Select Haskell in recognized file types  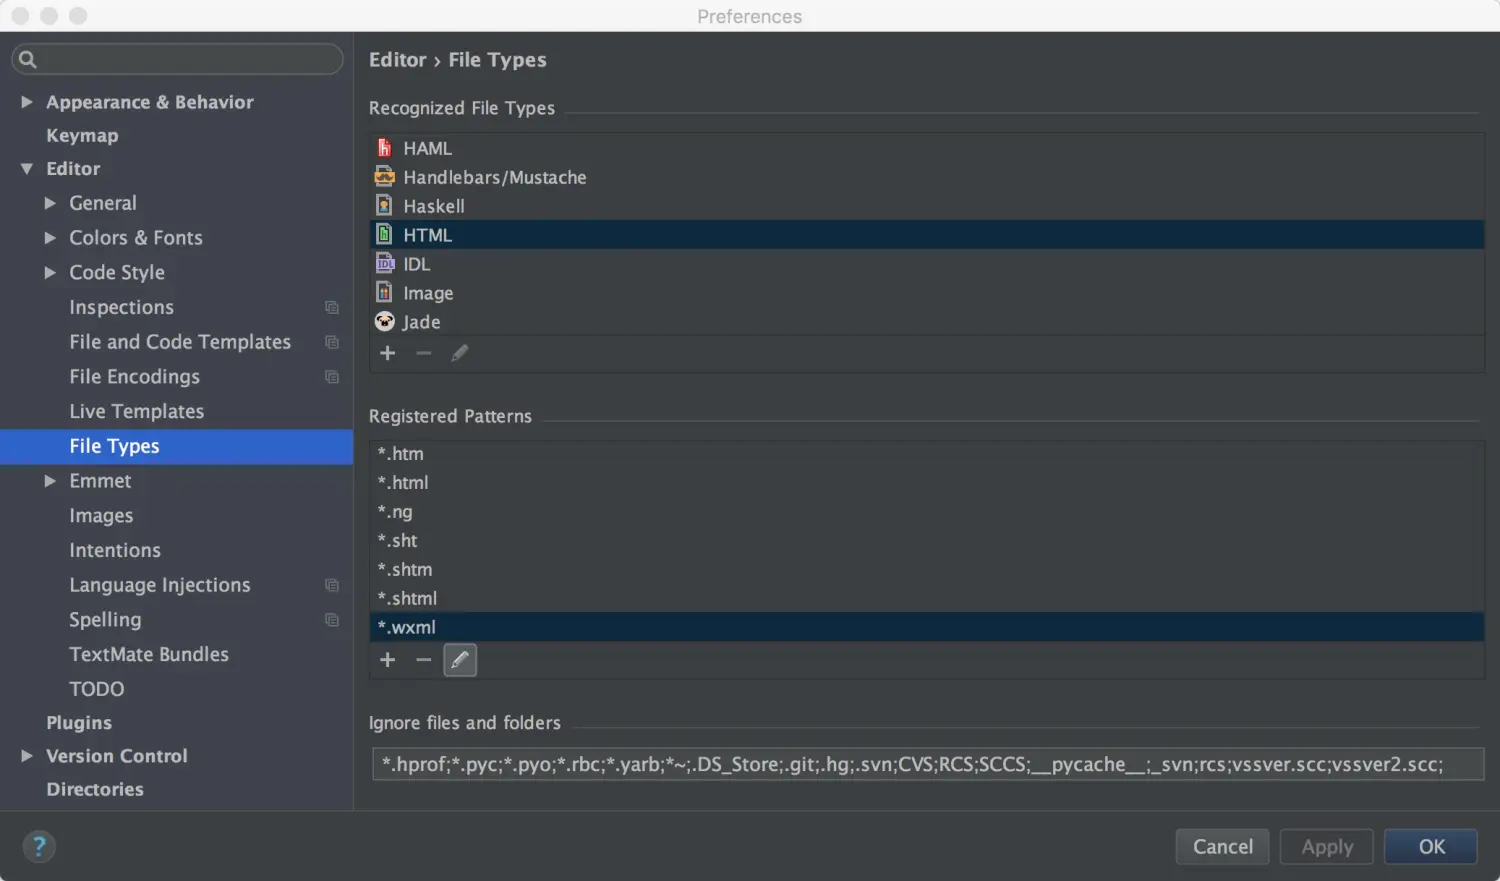pyautogui.click(x=927, y=206)
